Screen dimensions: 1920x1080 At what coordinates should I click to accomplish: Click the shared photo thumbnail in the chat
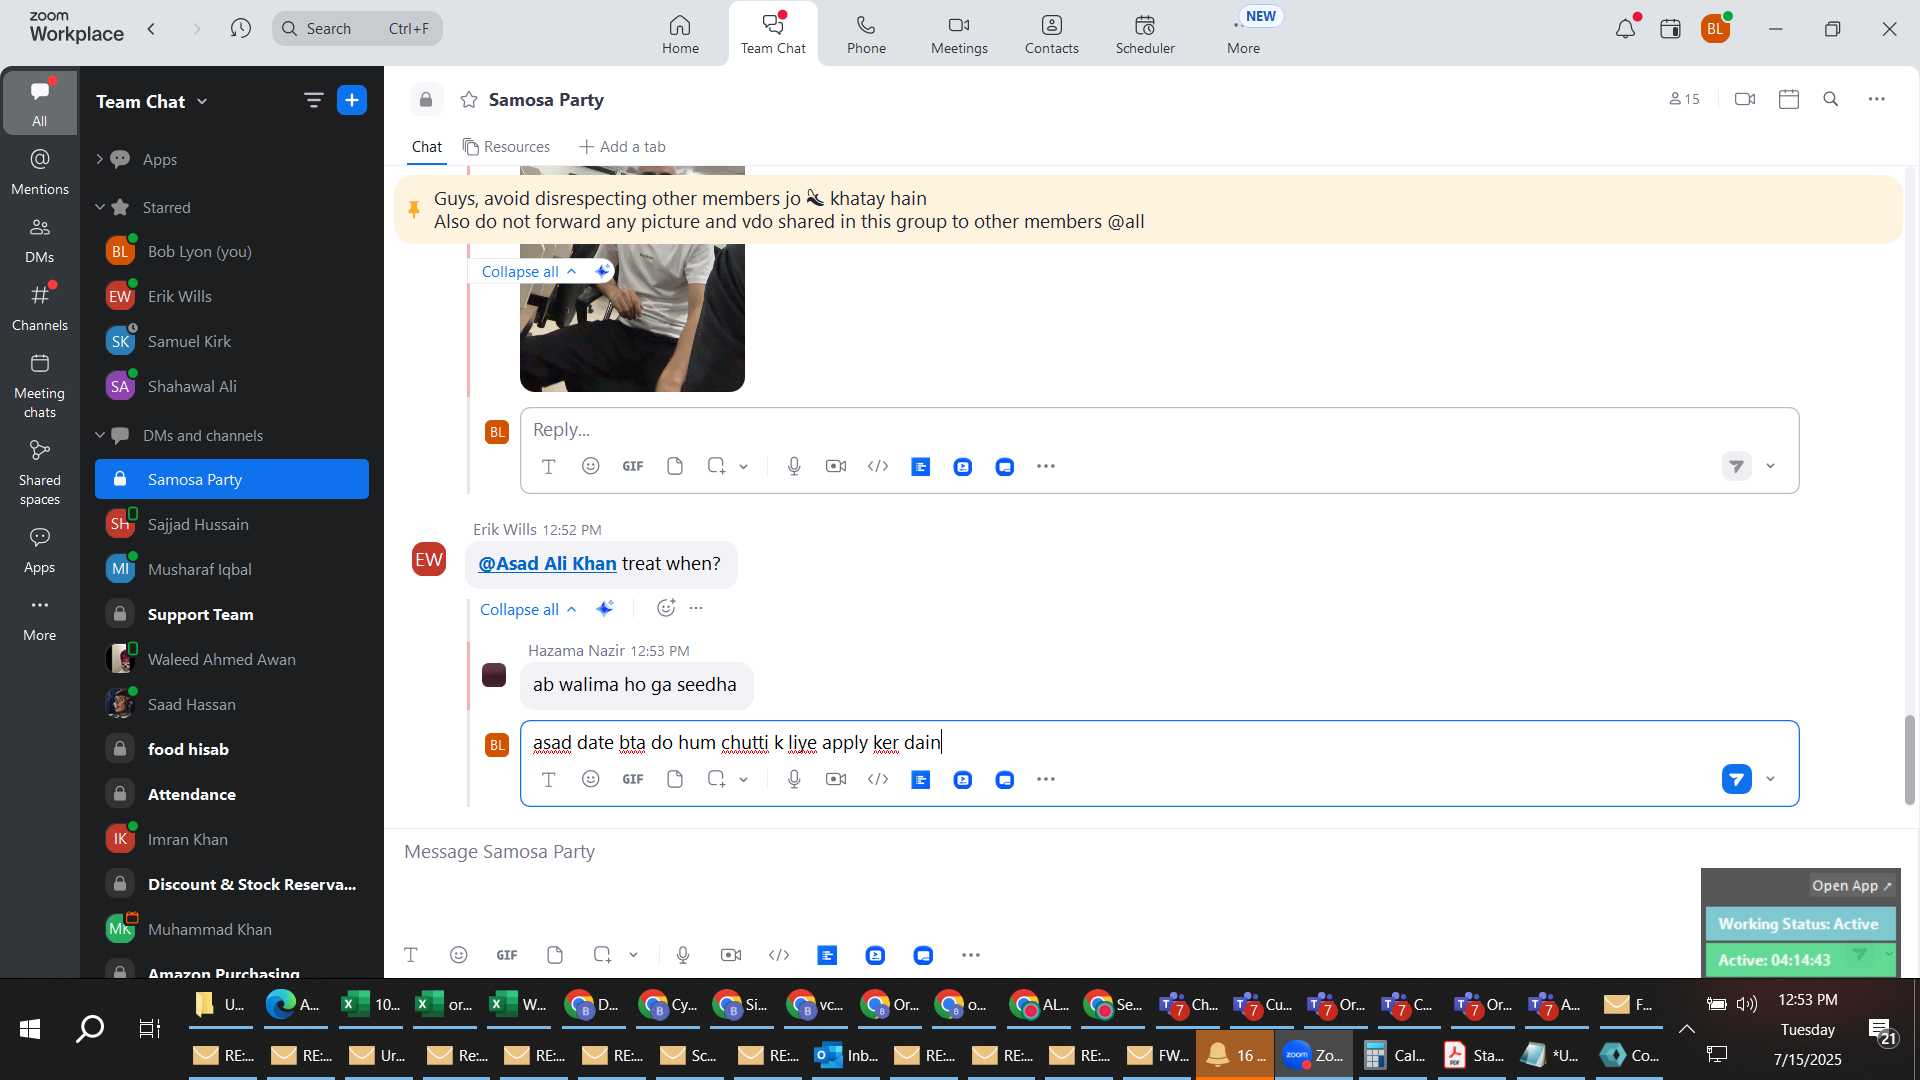632,317
